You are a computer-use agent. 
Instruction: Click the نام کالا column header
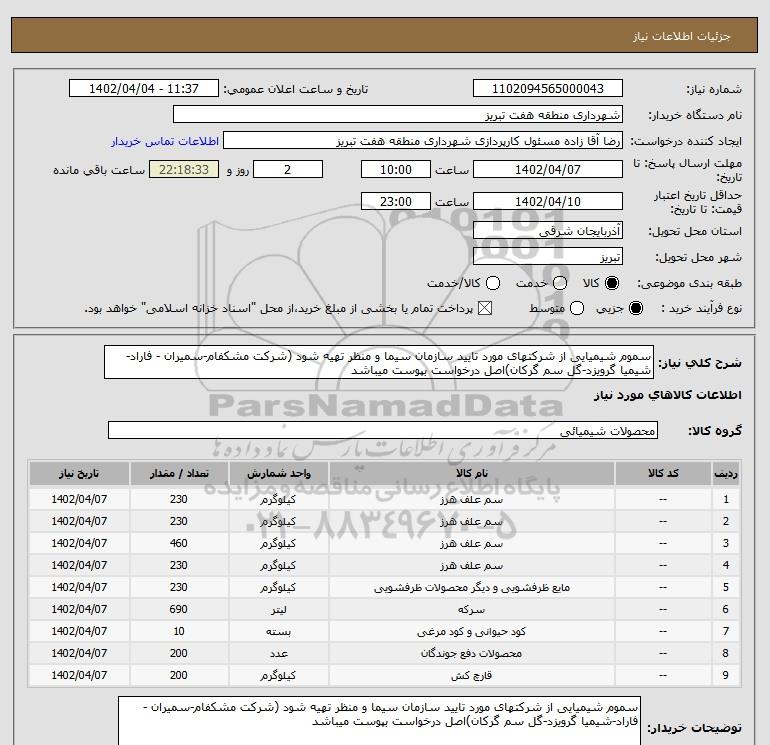(471, 473)
